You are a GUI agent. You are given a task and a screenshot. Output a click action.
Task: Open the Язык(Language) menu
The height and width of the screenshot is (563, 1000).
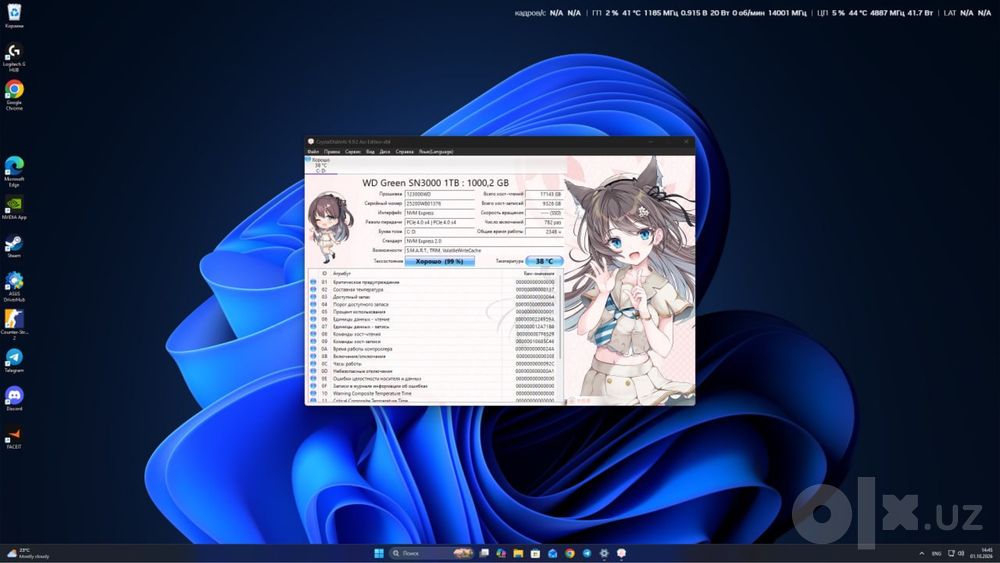point(436,152)
